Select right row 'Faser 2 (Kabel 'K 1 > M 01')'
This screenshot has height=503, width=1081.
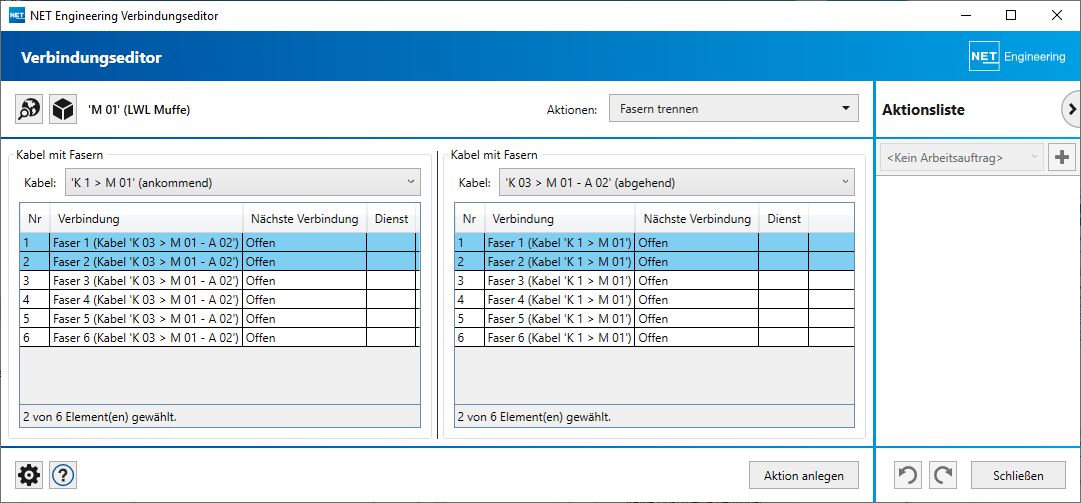pyautogui.click(x=654, y=262)
